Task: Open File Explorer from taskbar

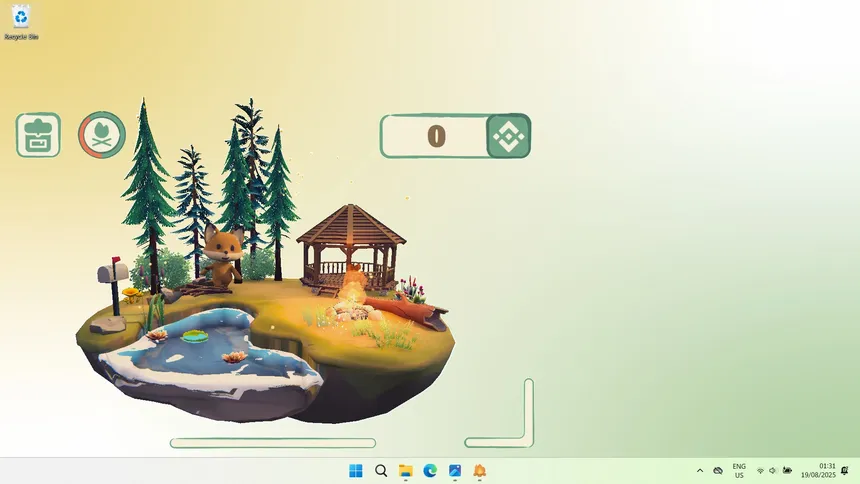Action: [x=406, y=471]
